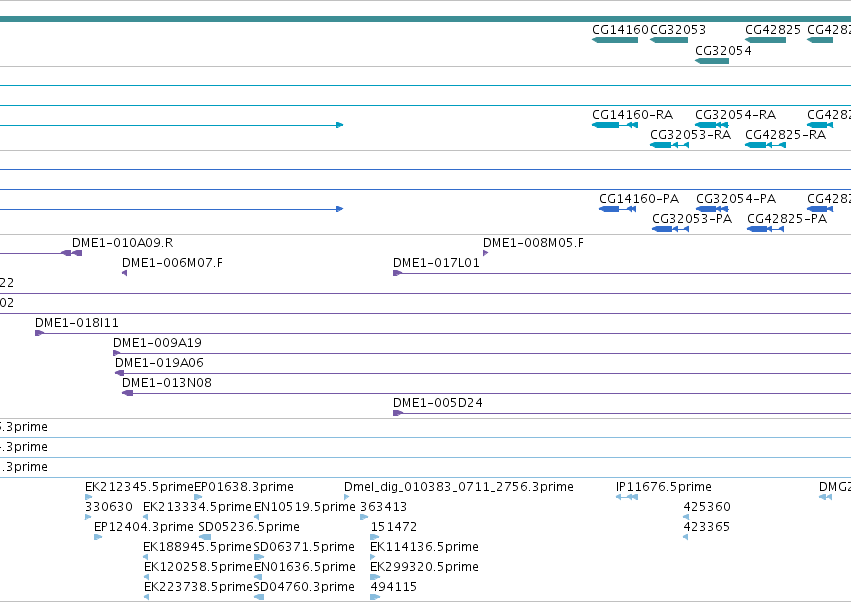Click SD06371.5prime EST glyph

tap(259, 557)
